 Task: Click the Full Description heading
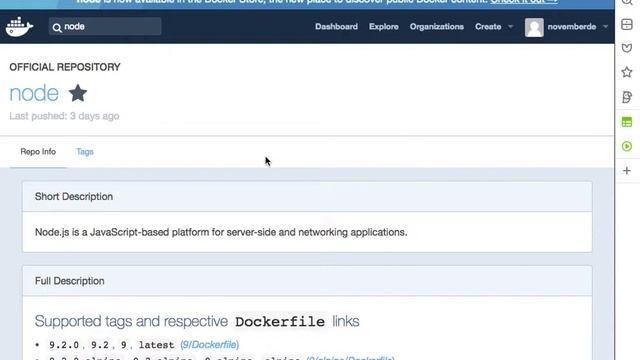click(70, 281)
